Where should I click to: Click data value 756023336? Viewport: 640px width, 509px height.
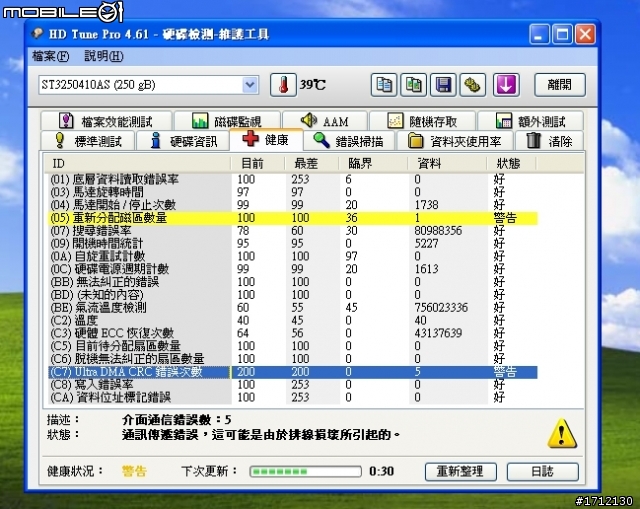point(441,307)
